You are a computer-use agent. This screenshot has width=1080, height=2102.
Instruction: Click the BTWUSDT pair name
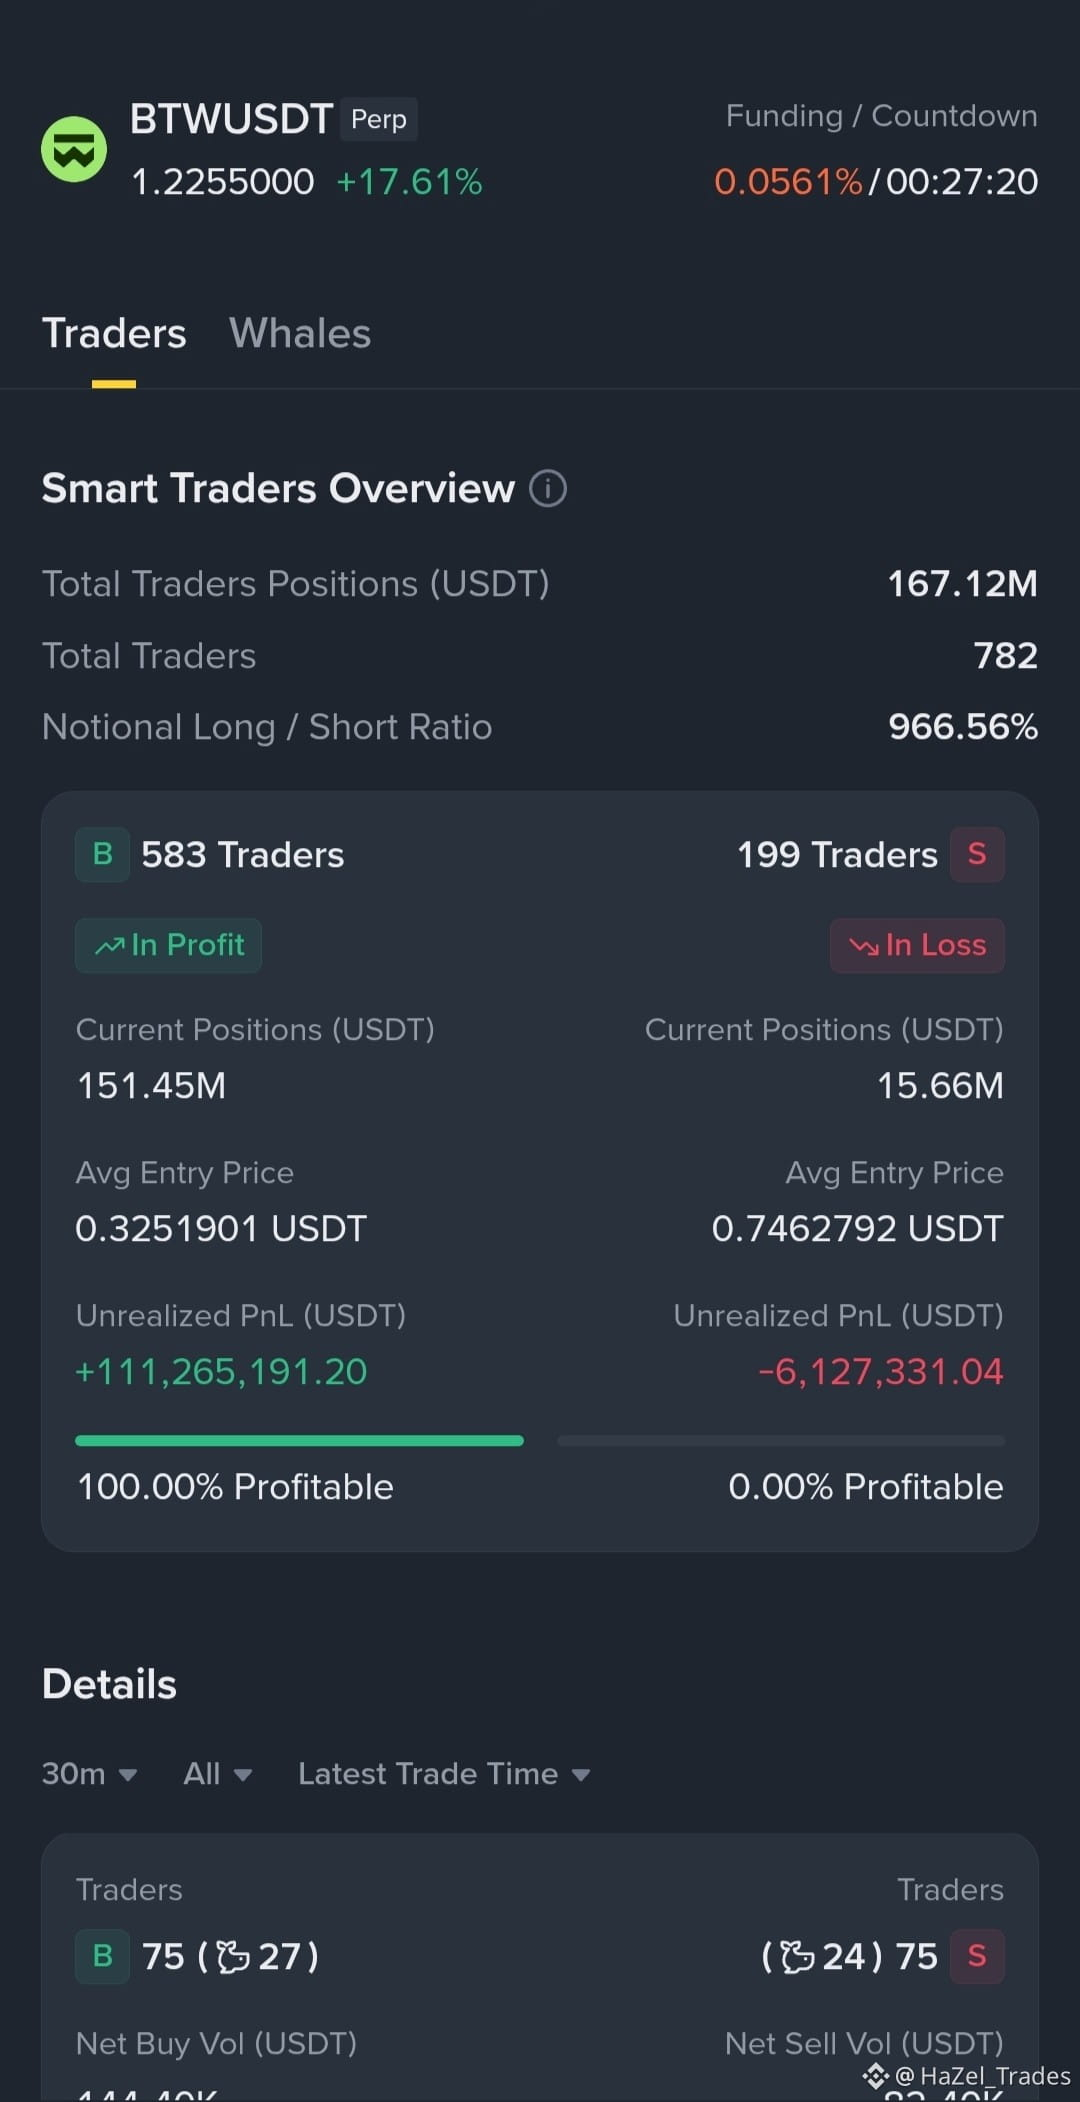231,119
